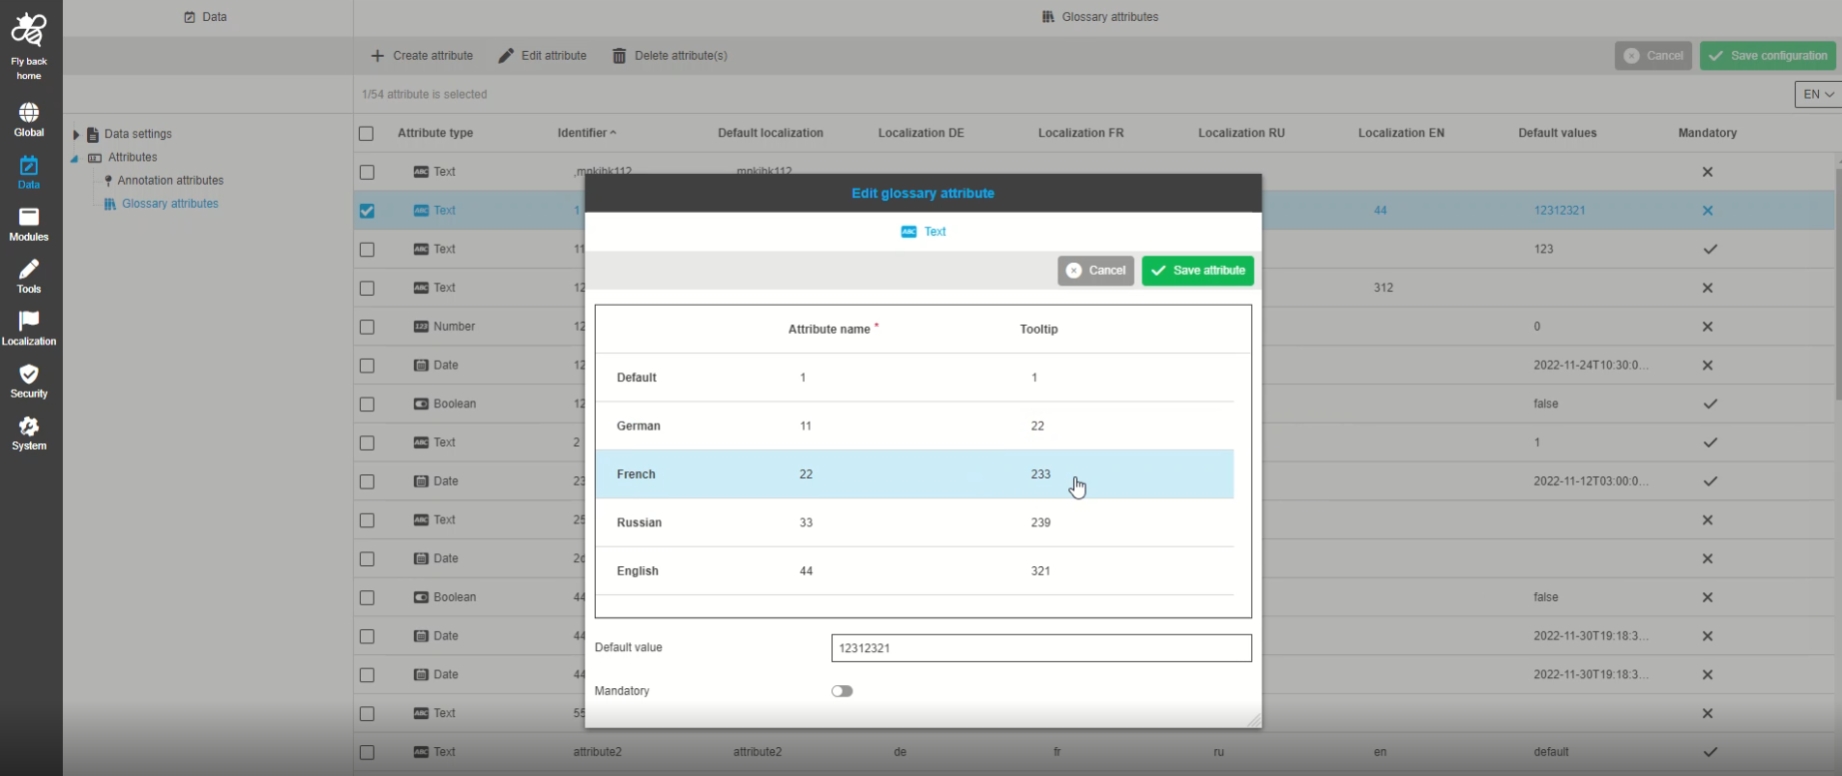Tick the checkbox for the row with default 123
This screenshot has height=776, width=1842.
[x=367, y=249]
